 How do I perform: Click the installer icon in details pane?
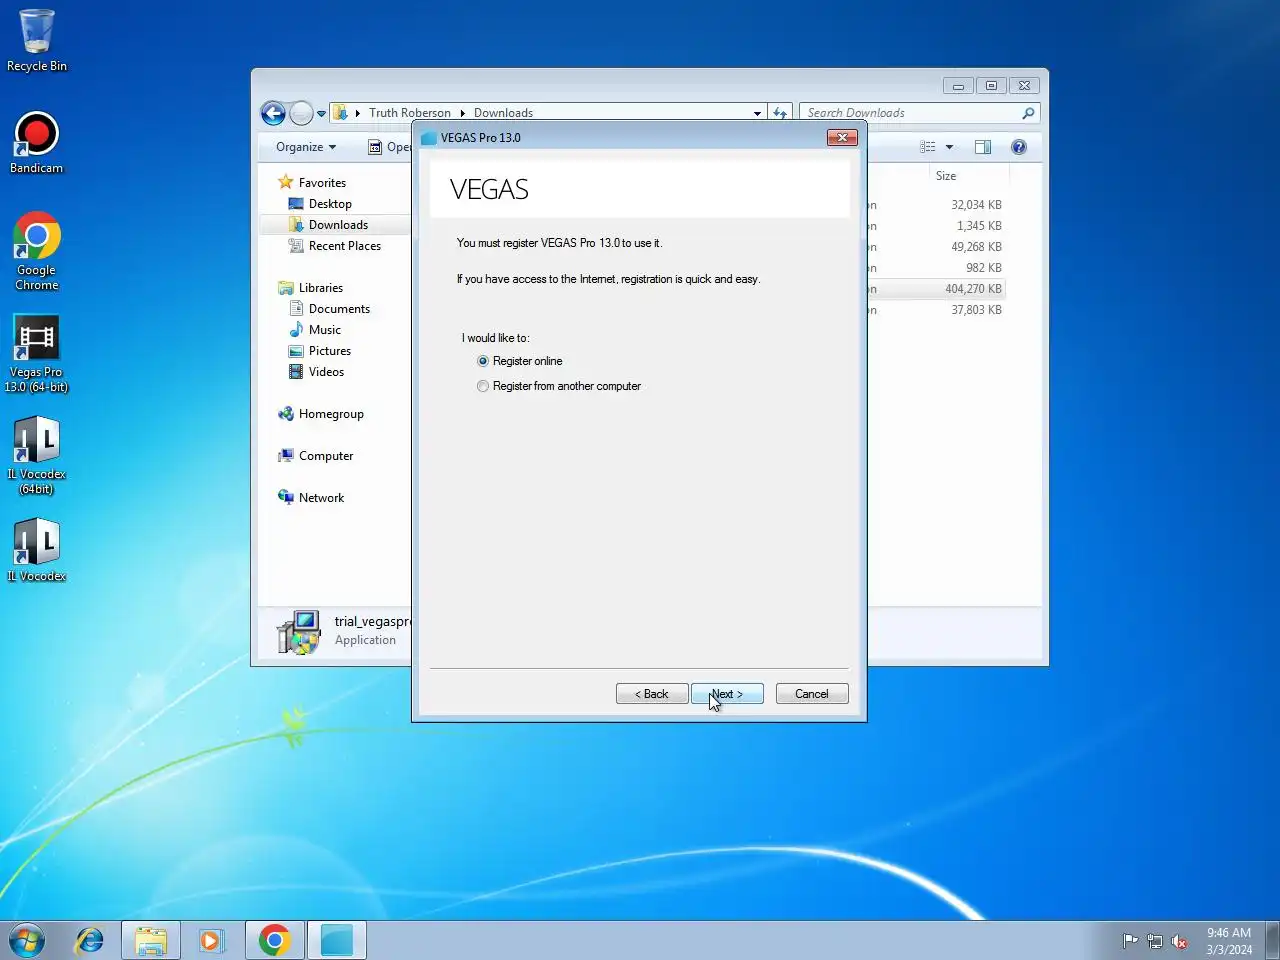[299, 632]
